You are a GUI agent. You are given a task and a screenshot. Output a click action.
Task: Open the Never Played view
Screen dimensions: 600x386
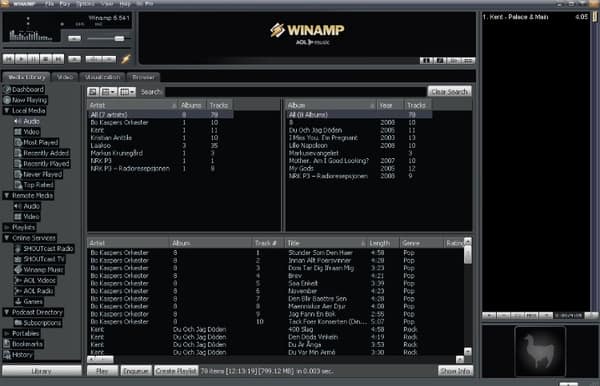[38, 174]
